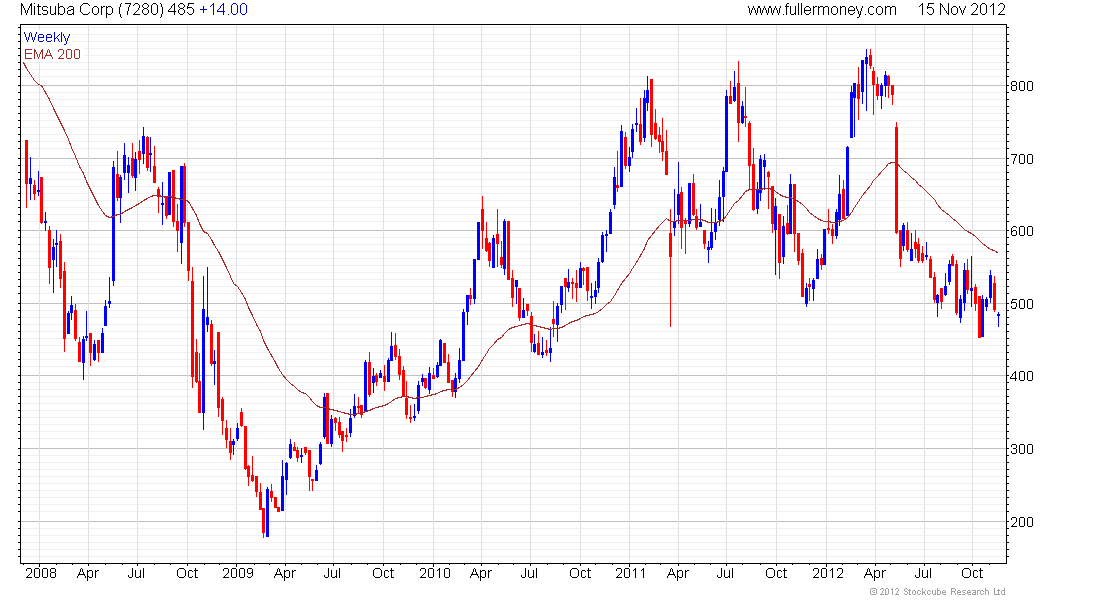Click the 2009 year axis label
This screenshot has width=1100, height=600.
click(x=238, y=573)
